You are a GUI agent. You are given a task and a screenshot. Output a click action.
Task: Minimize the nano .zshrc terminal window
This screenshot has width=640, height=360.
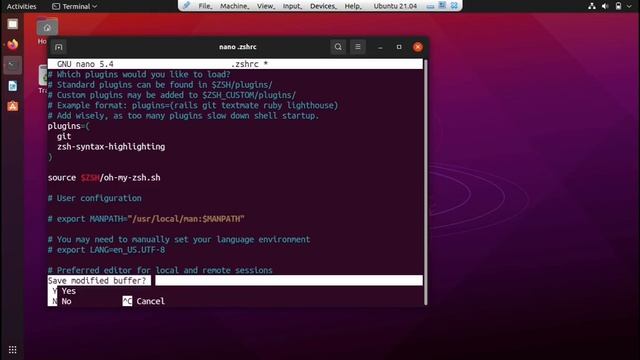(380, 47)
